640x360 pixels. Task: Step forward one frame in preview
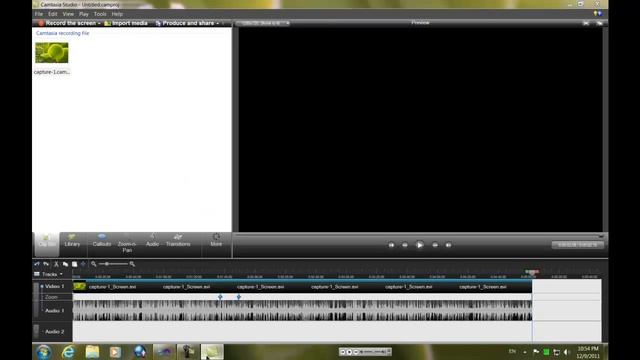pos(435,245)
